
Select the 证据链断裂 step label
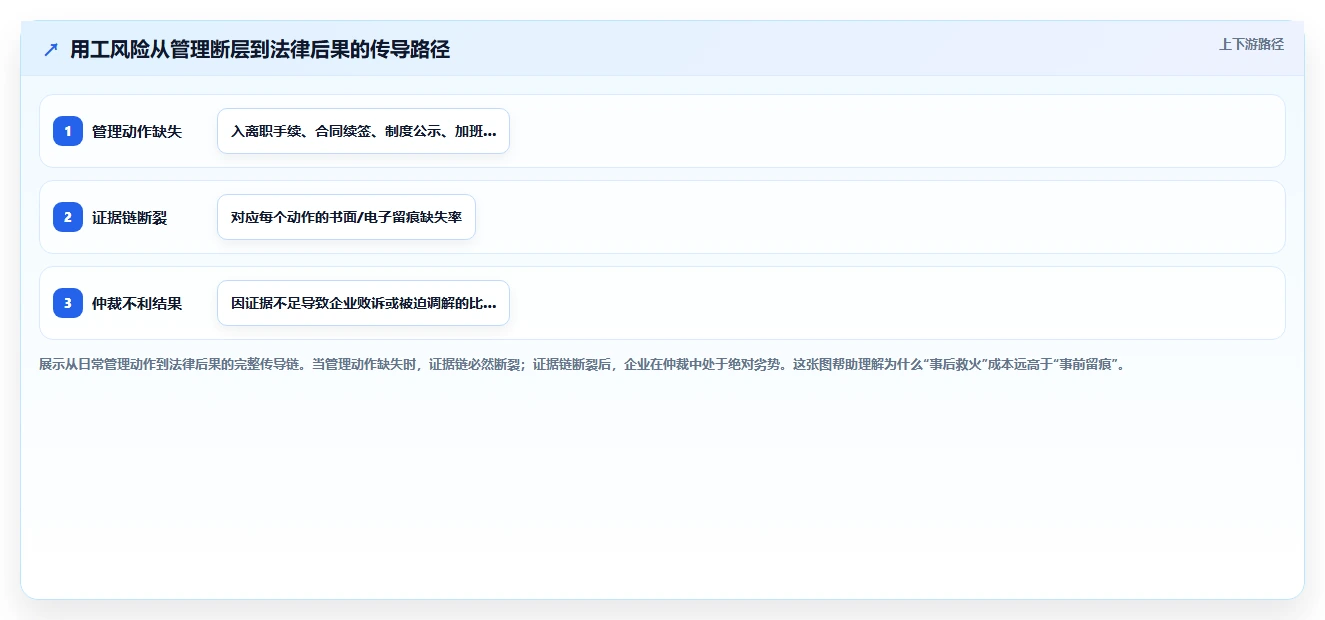[x=129, y=217]
